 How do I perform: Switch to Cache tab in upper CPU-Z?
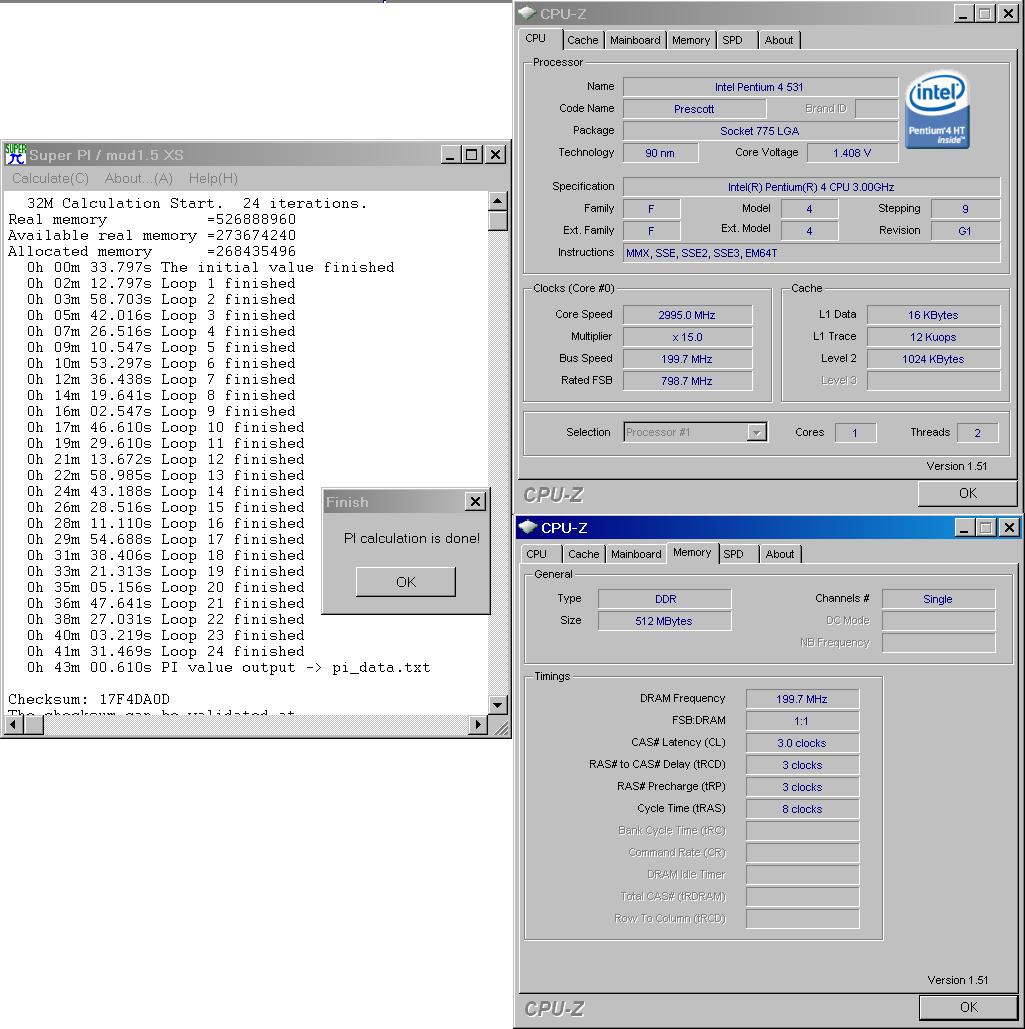pyautogui.click(x=583, y=40)
